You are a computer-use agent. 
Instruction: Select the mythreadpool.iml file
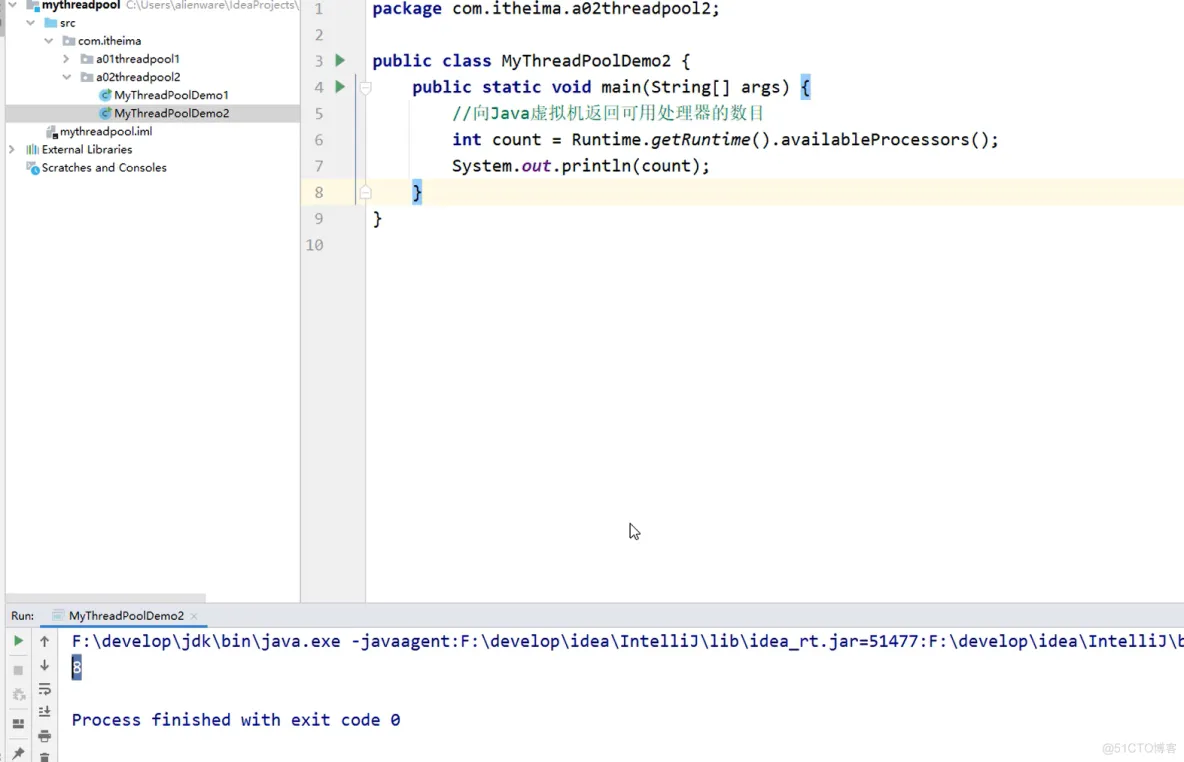pos(107,131)
